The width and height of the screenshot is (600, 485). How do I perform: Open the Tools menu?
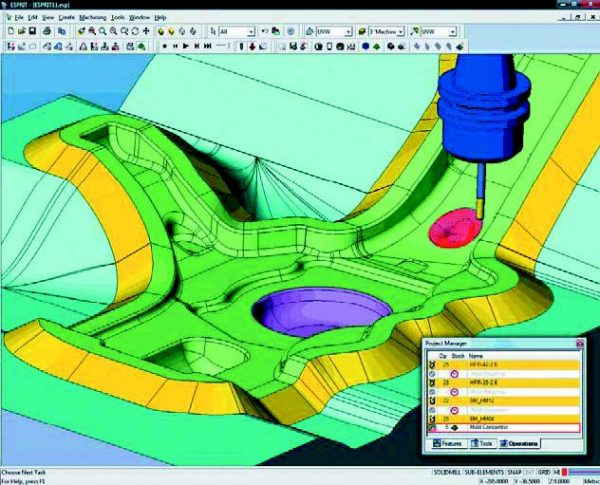[x=118, y=18]
